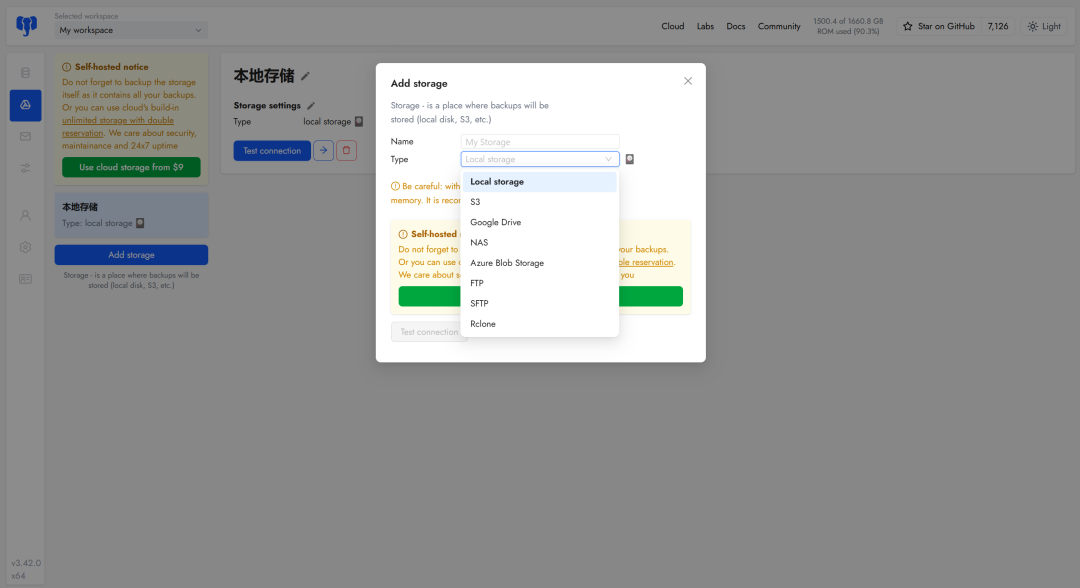The image size is (1080, 588).
Task: Open the Labs link in header
Action: point(705,26)
